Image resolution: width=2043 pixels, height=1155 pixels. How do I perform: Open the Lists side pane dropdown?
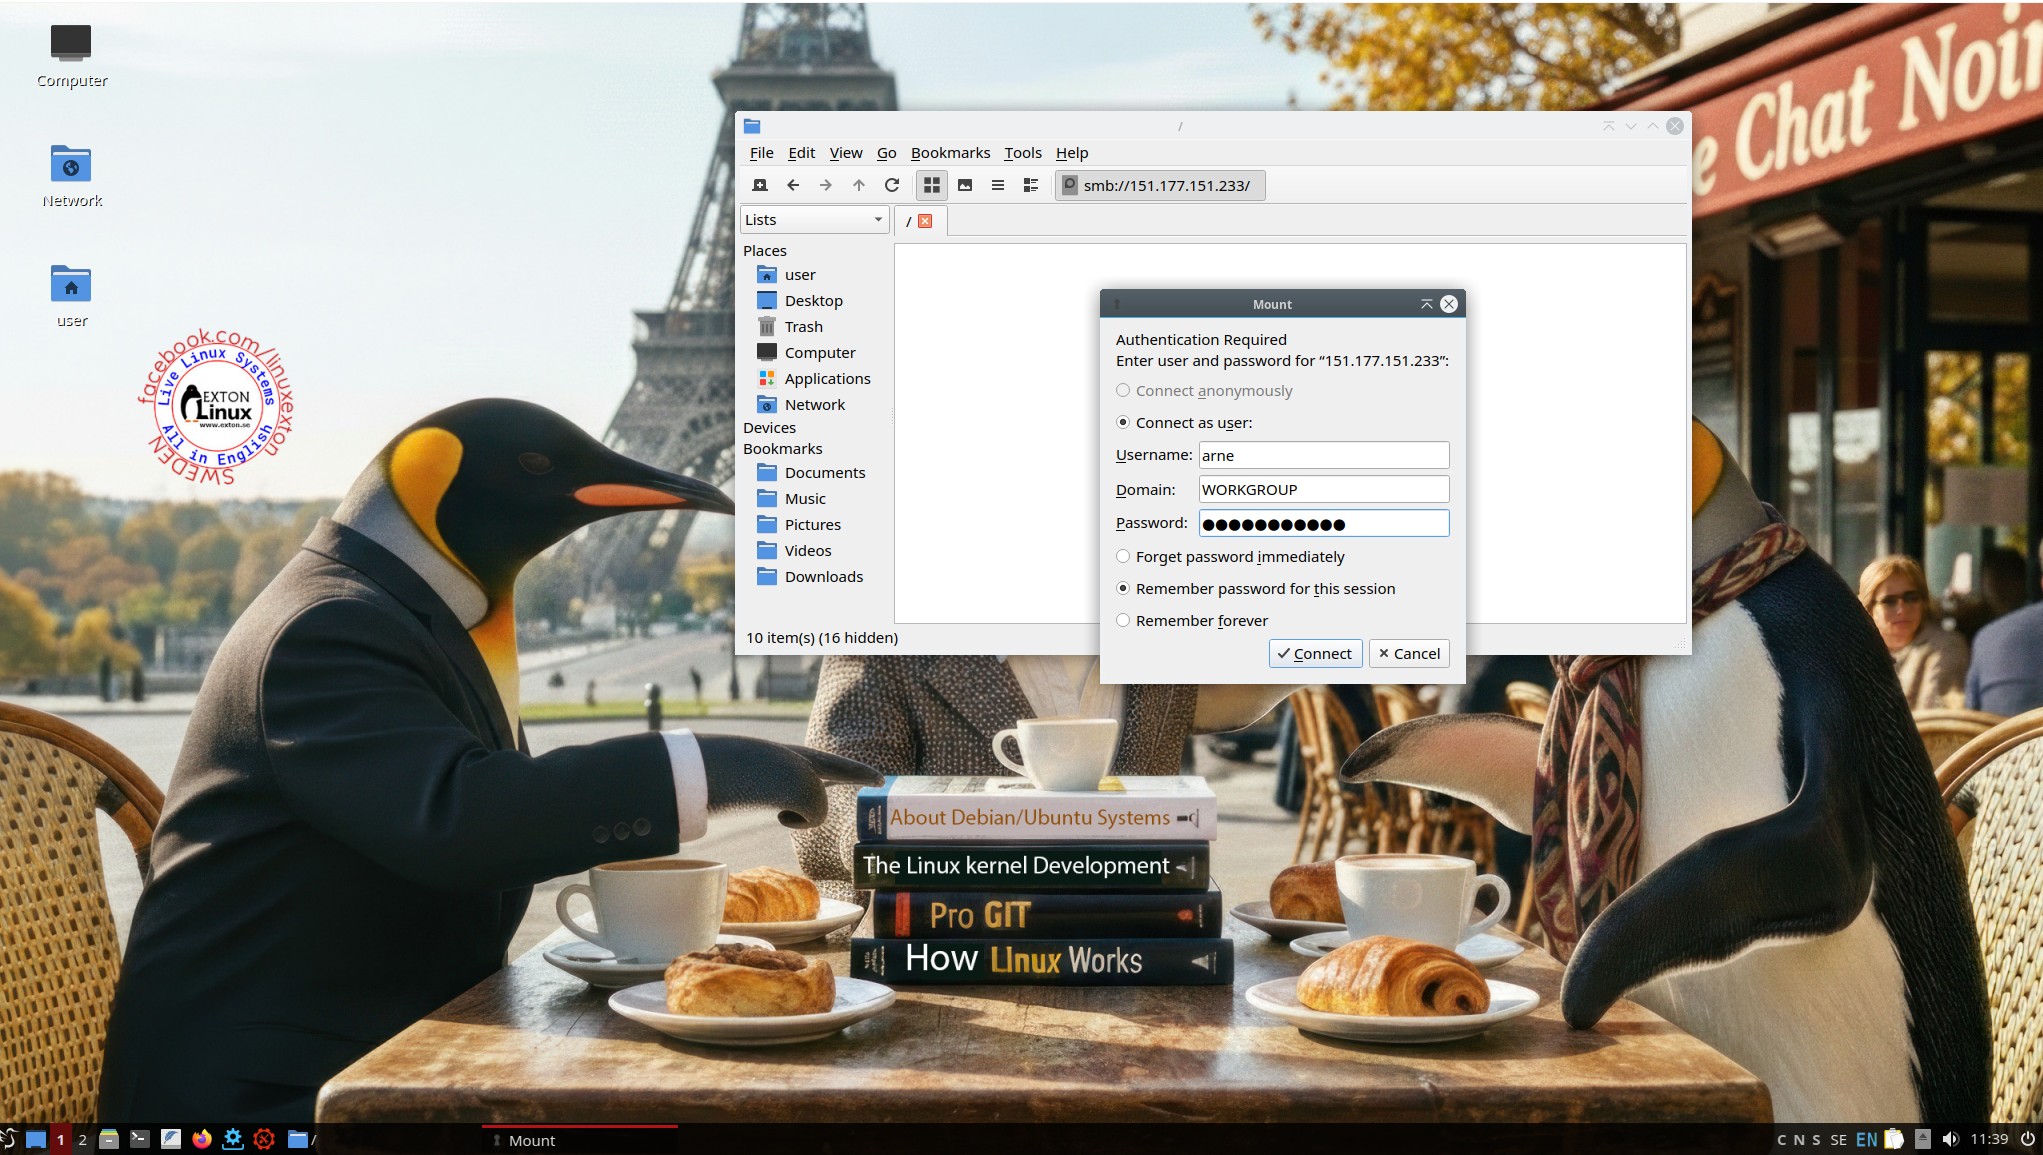(814, 220)
